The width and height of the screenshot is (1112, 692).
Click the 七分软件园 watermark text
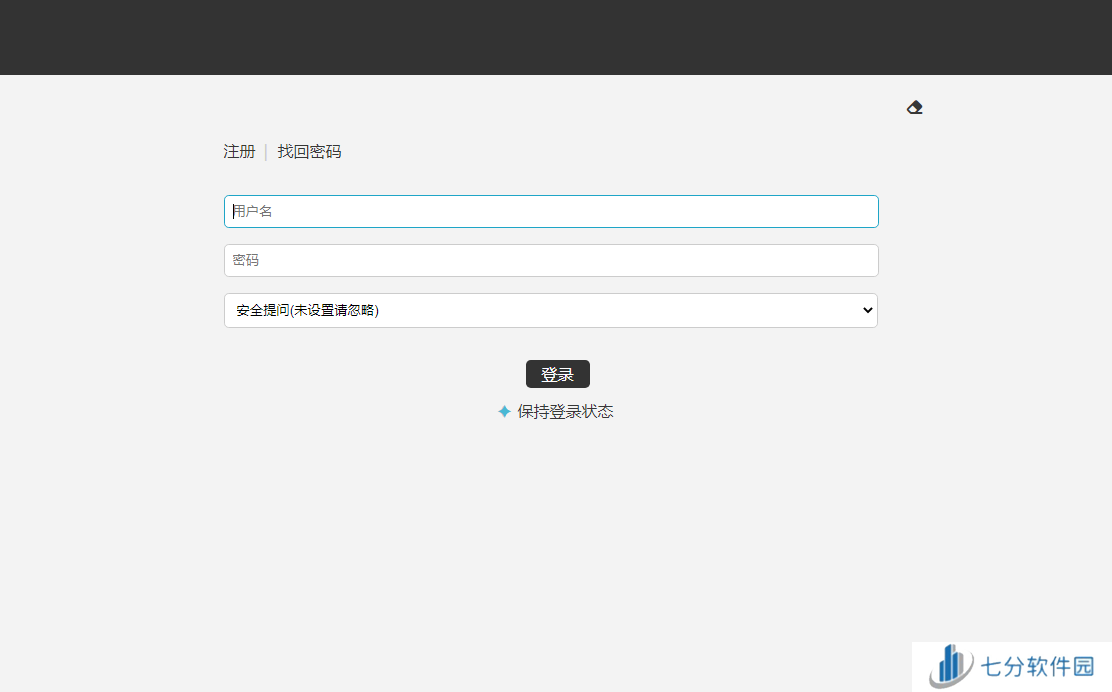(x=1038, y=667)
